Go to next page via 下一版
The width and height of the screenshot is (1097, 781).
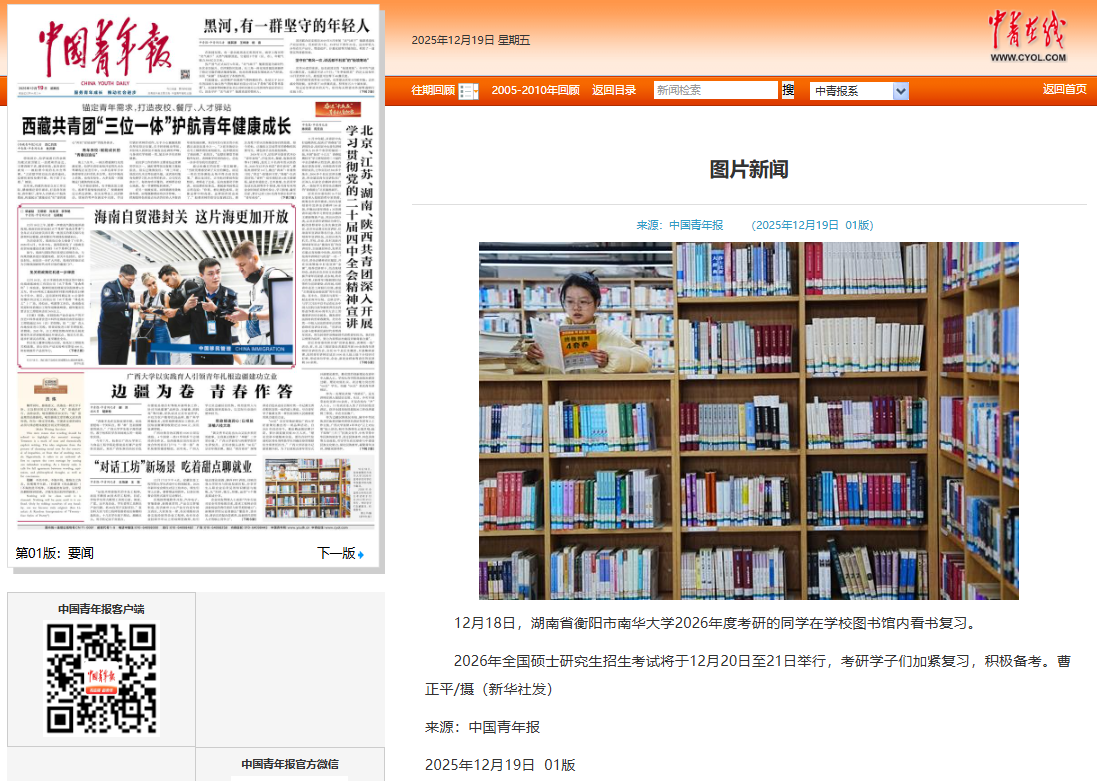click(336, 553)
